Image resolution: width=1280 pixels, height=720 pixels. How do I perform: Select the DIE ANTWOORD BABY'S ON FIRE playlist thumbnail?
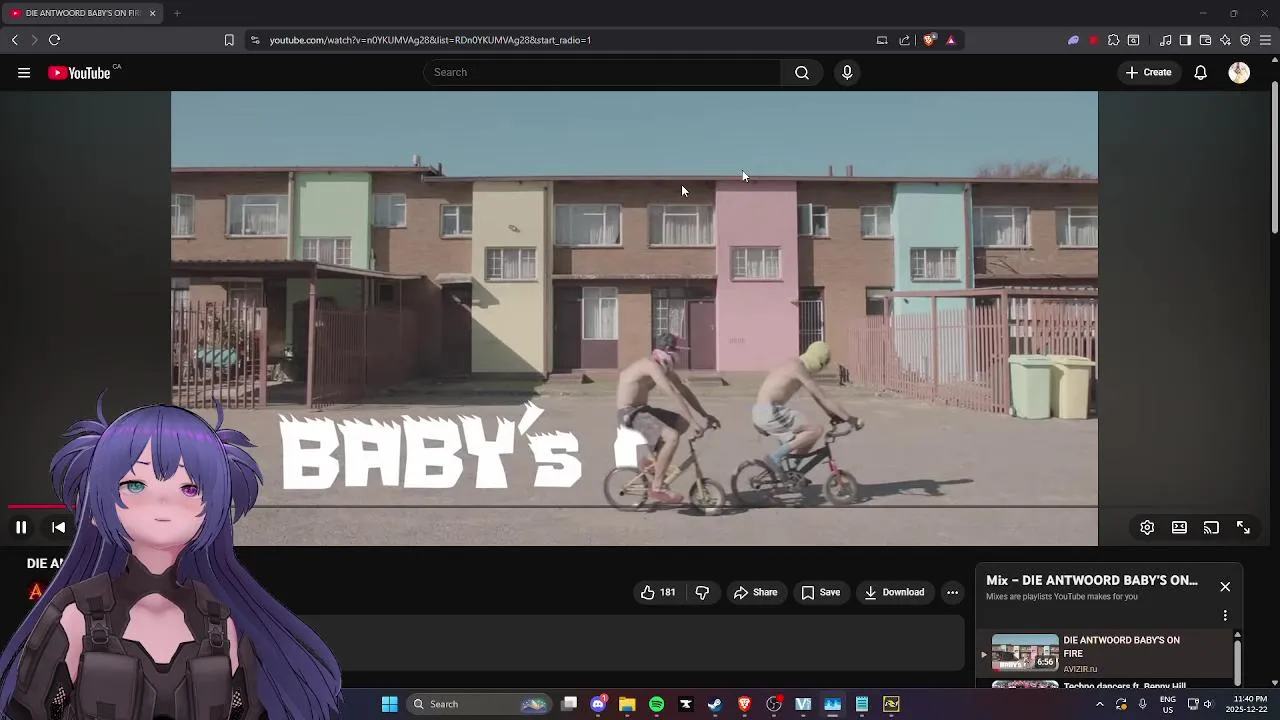coord(1025,652)
